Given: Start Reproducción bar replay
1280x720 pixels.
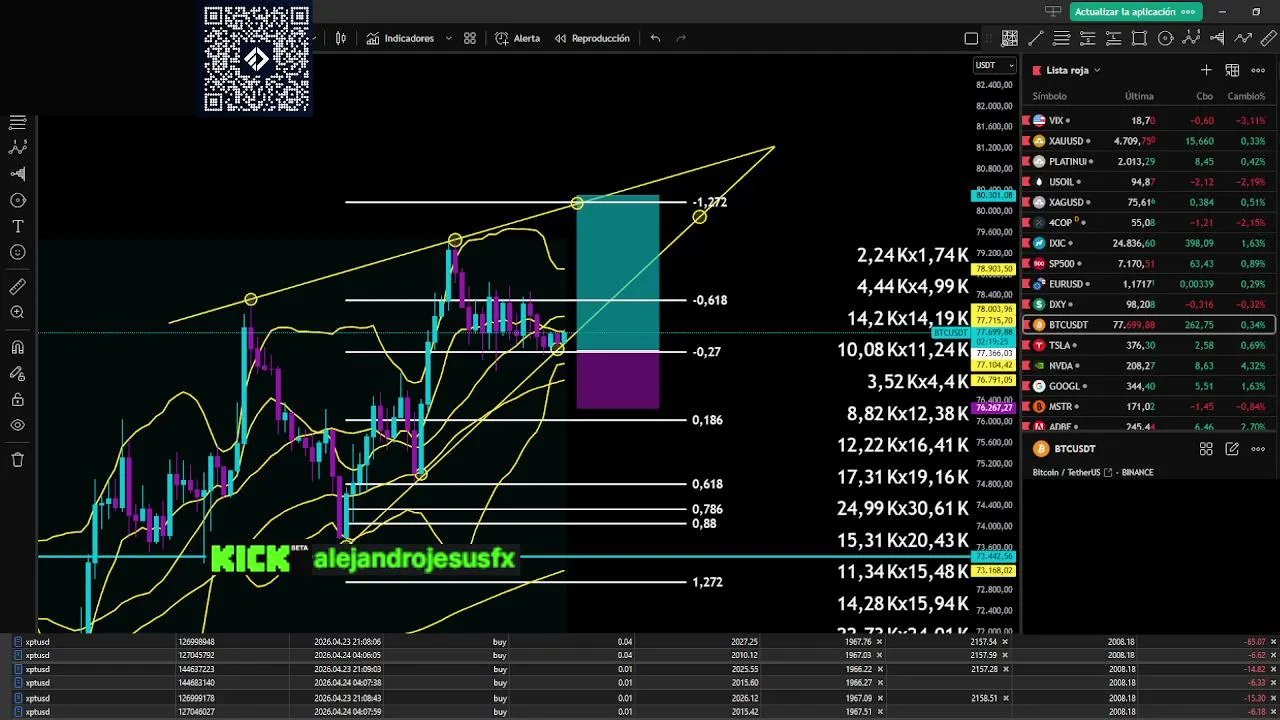Looking at the screenshot, I should (x=592, y=38).
